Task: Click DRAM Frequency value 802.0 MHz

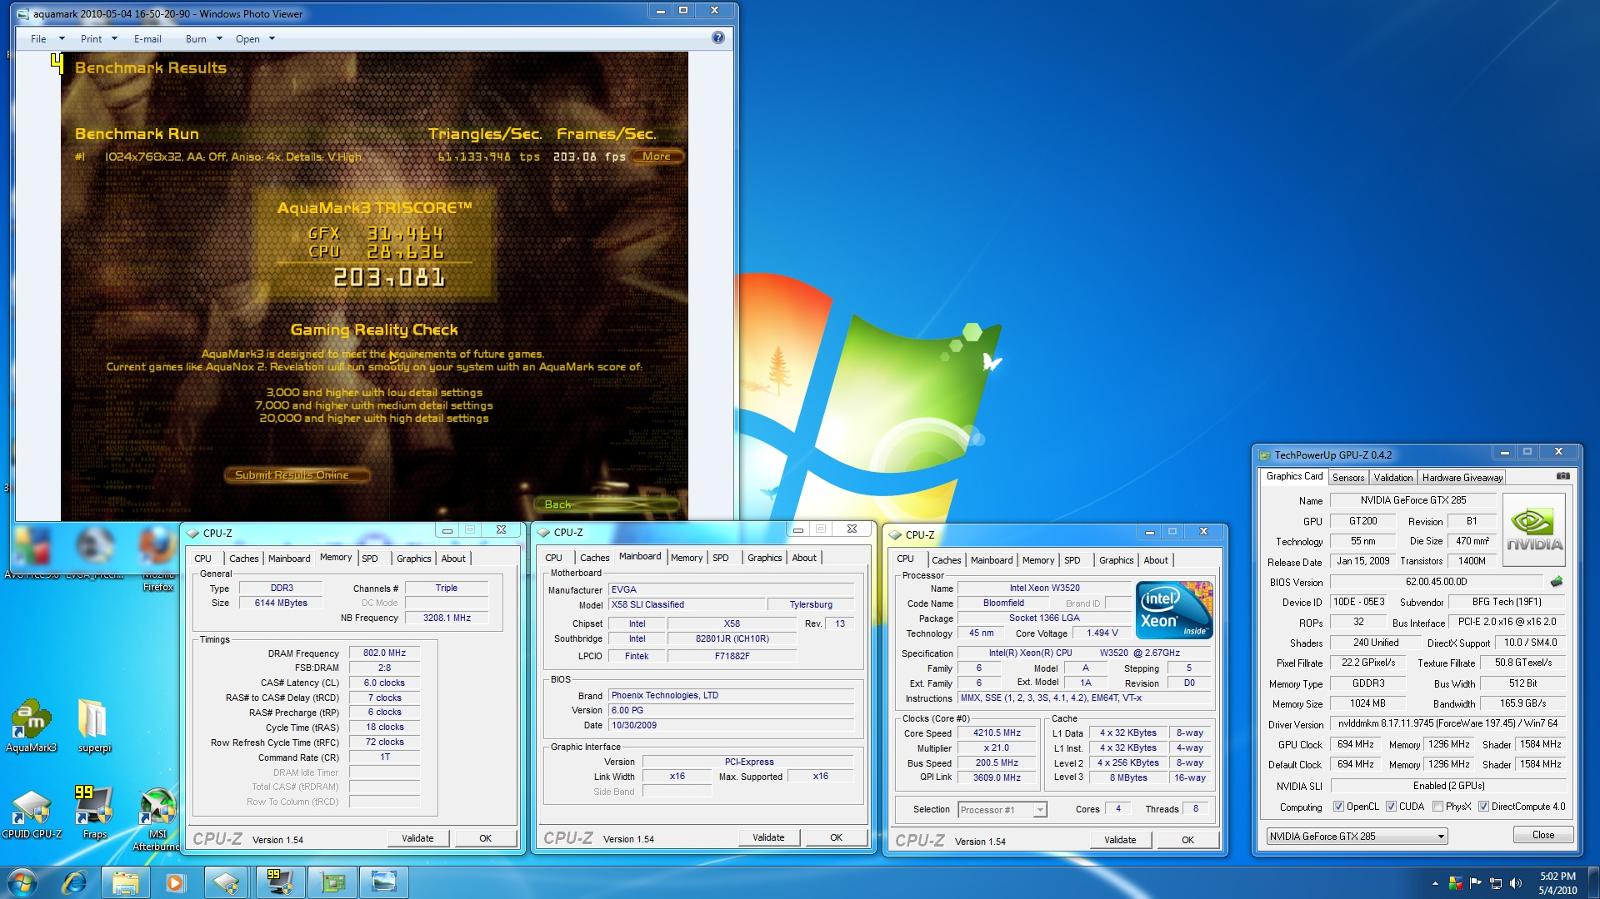Action: click(x=384, y=653)
